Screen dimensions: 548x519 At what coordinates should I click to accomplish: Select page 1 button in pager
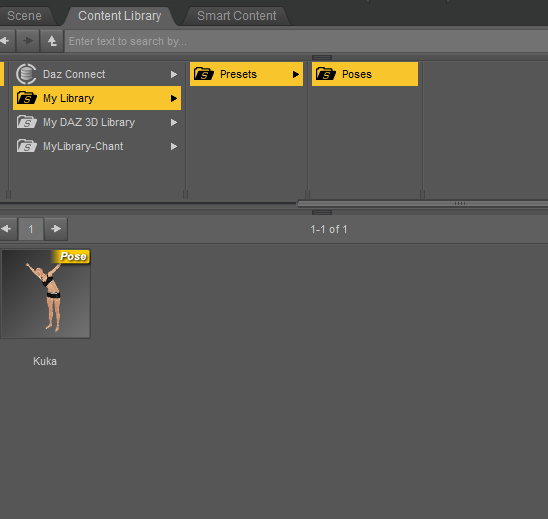tap(31, 229)
